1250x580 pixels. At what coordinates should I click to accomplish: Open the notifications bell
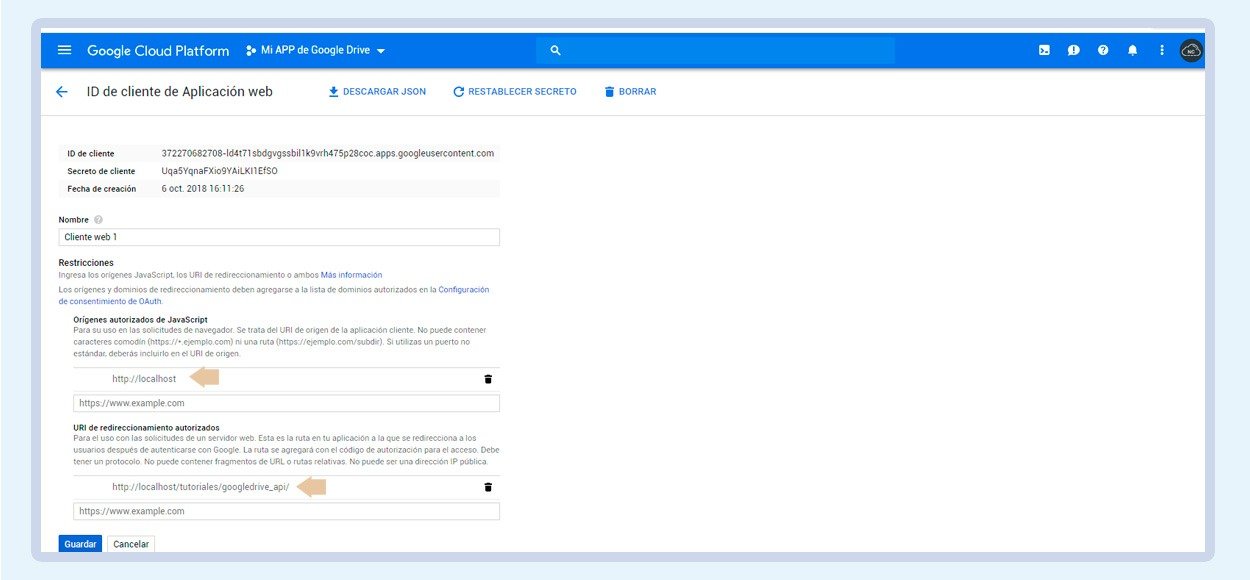point(1132,50)
